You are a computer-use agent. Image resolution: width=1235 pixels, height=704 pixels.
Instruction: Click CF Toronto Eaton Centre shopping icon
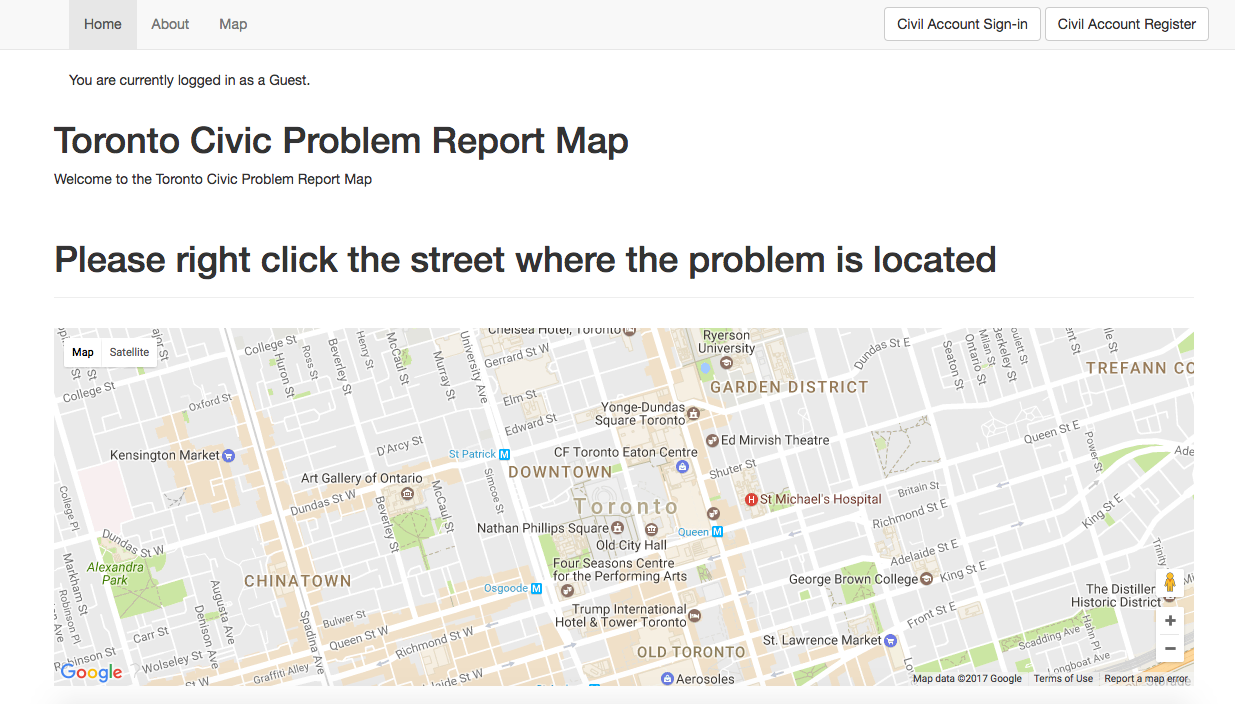(x=683, y=467)
